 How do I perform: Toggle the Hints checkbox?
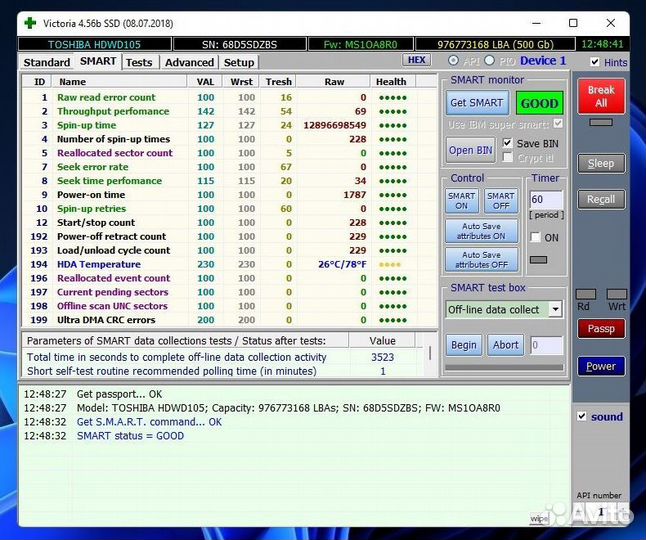pyautogui.click(x=595, y=62)
